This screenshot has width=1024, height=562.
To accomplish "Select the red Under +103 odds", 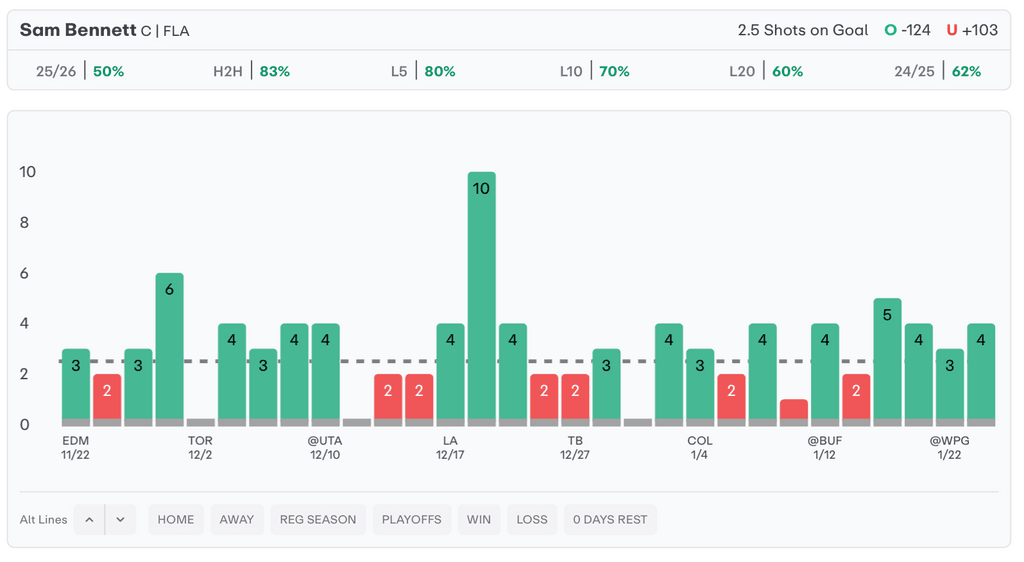I will point(972,30).
